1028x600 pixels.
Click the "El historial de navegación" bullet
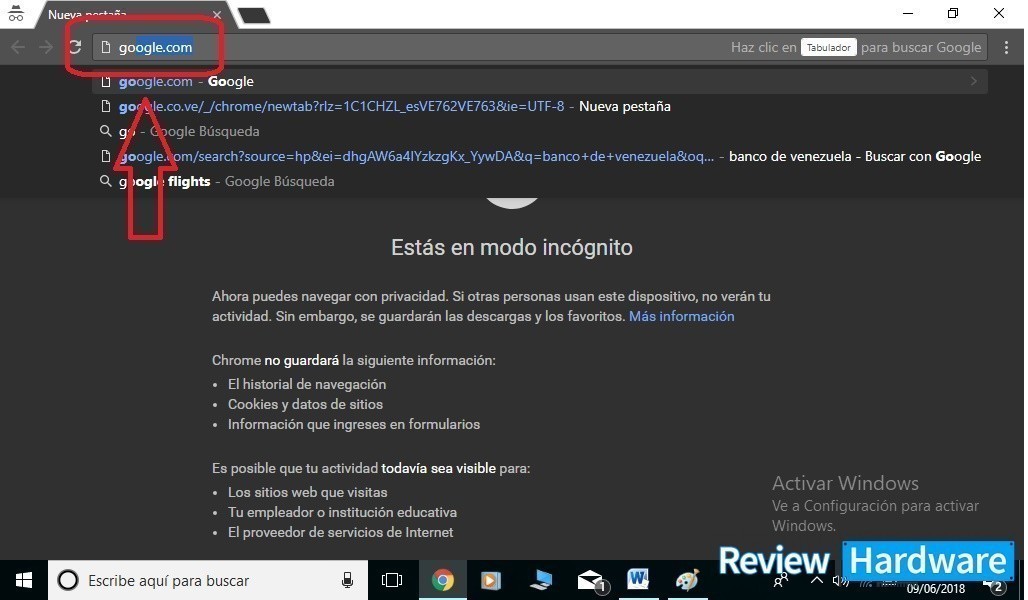307,384
